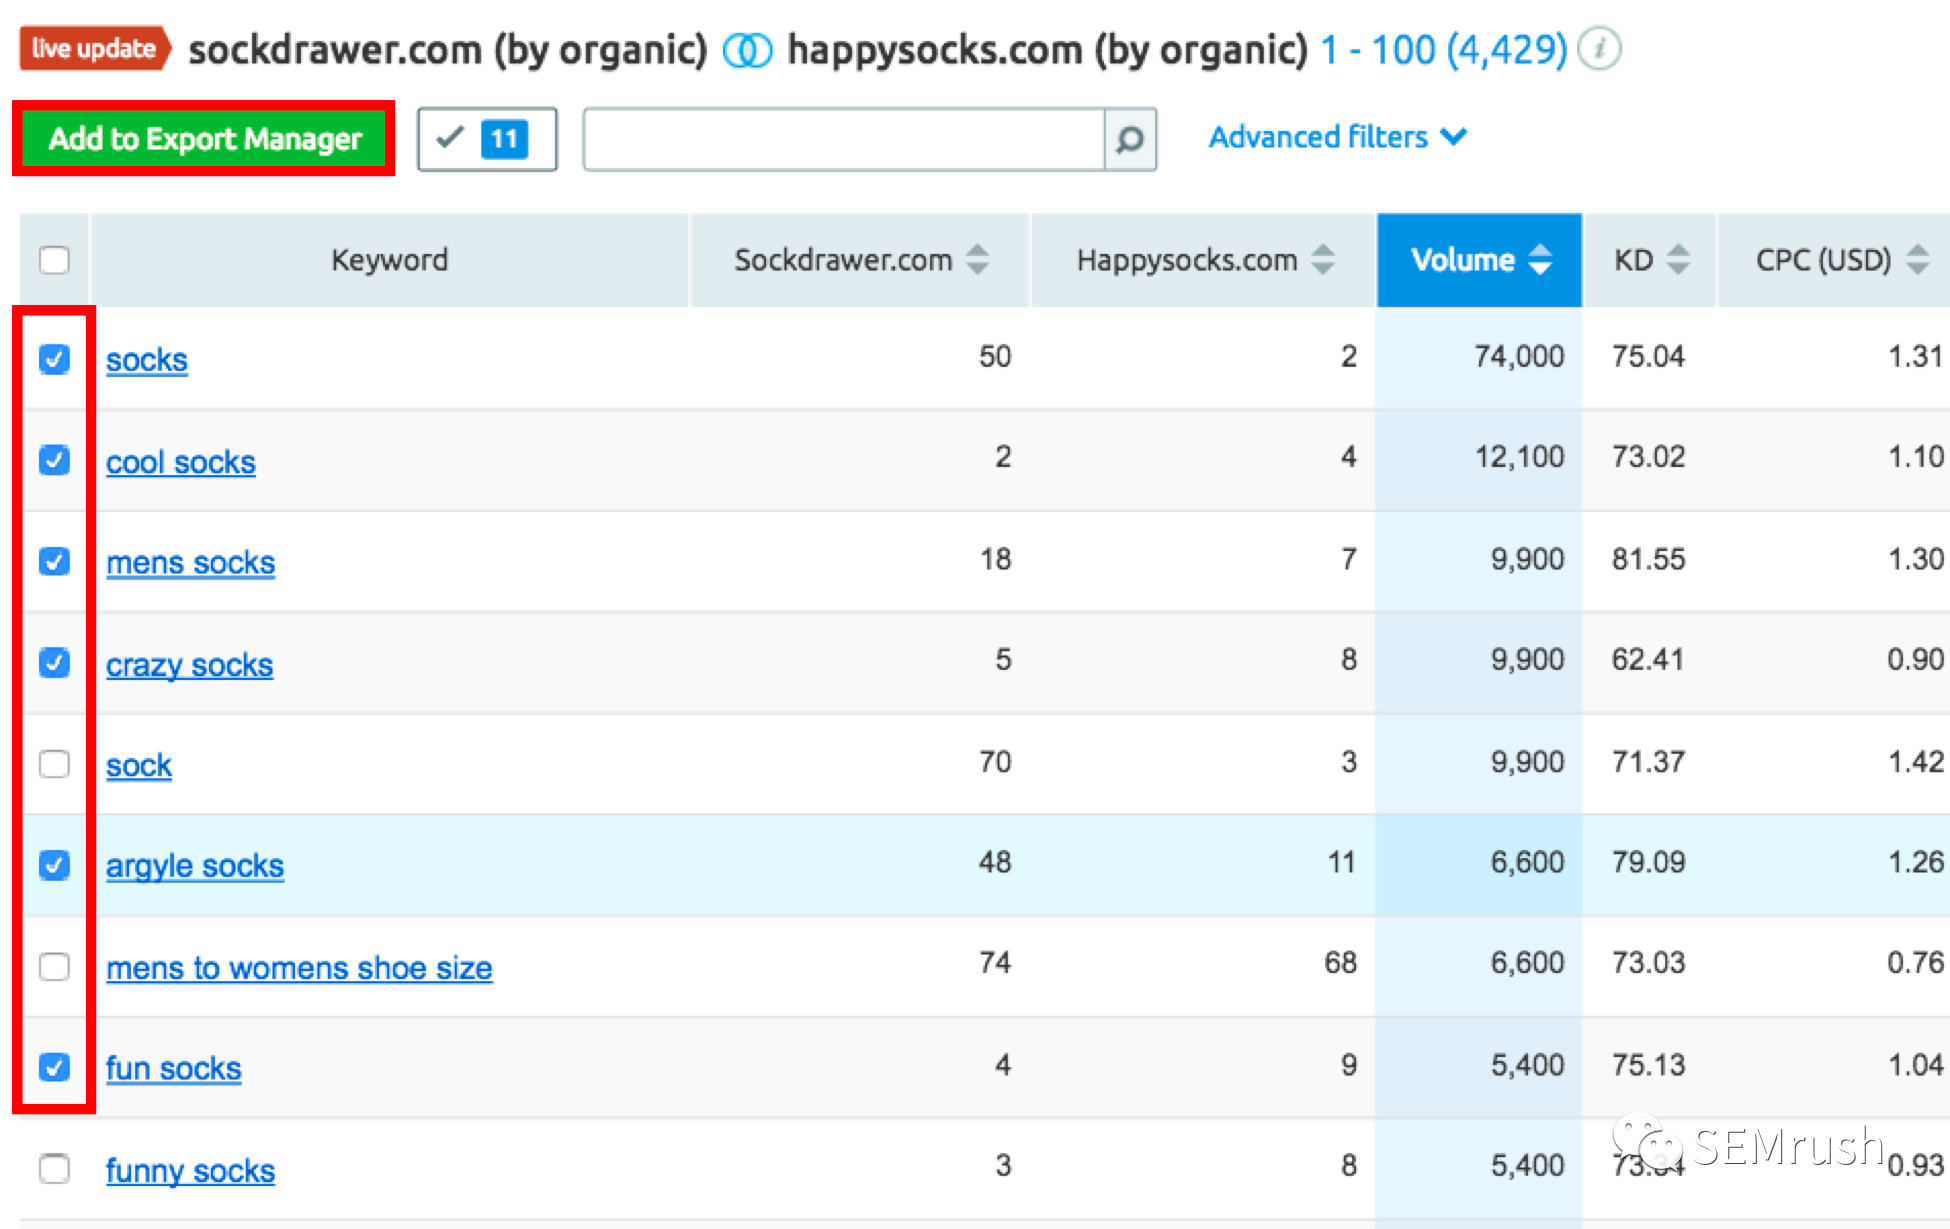Open the socks keyword link

[x=147, y=360]
